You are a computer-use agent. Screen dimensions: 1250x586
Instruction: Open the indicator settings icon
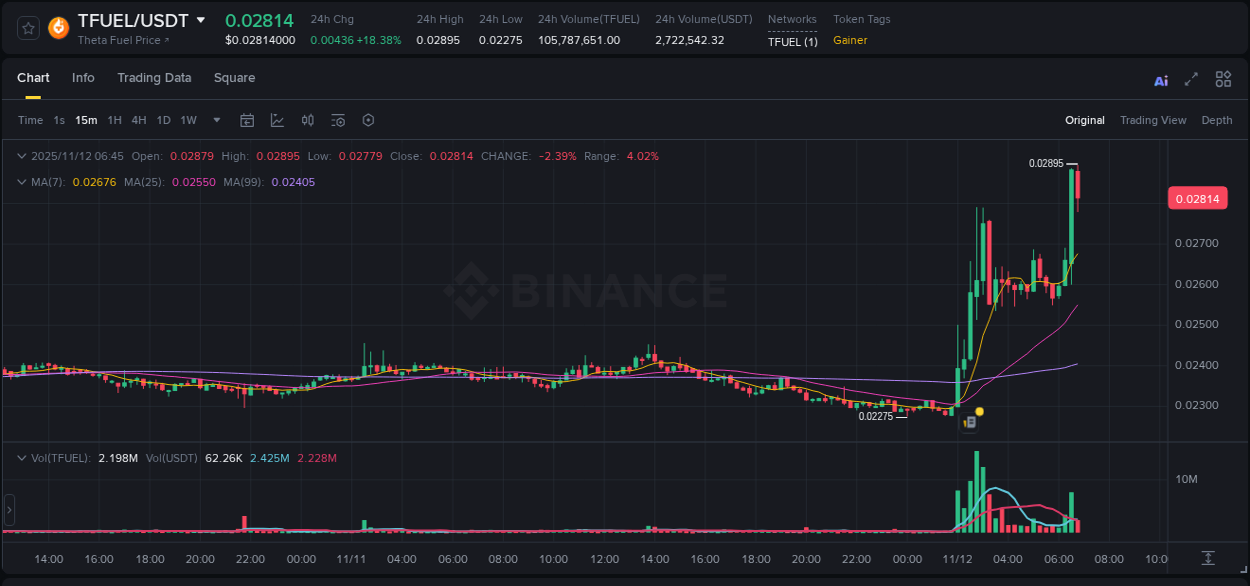[x=337, y=120]
